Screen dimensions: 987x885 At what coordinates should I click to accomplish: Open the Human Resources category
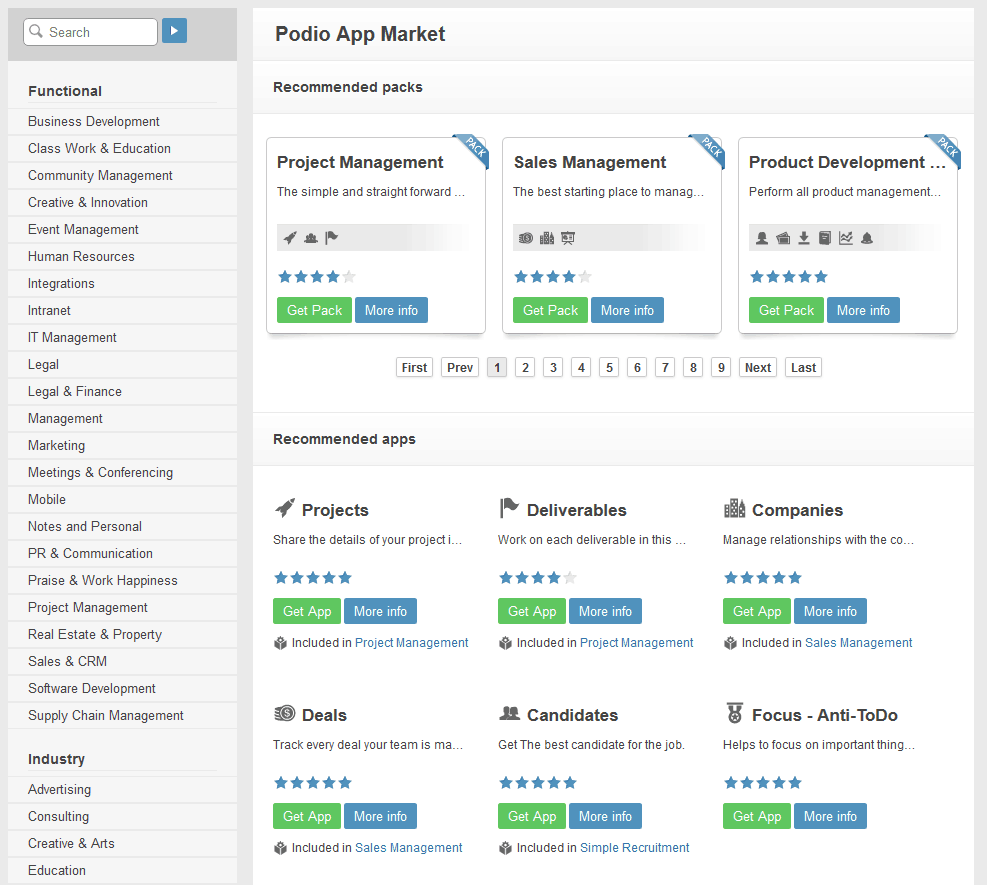pyautogui.click(x=81, y=256)
